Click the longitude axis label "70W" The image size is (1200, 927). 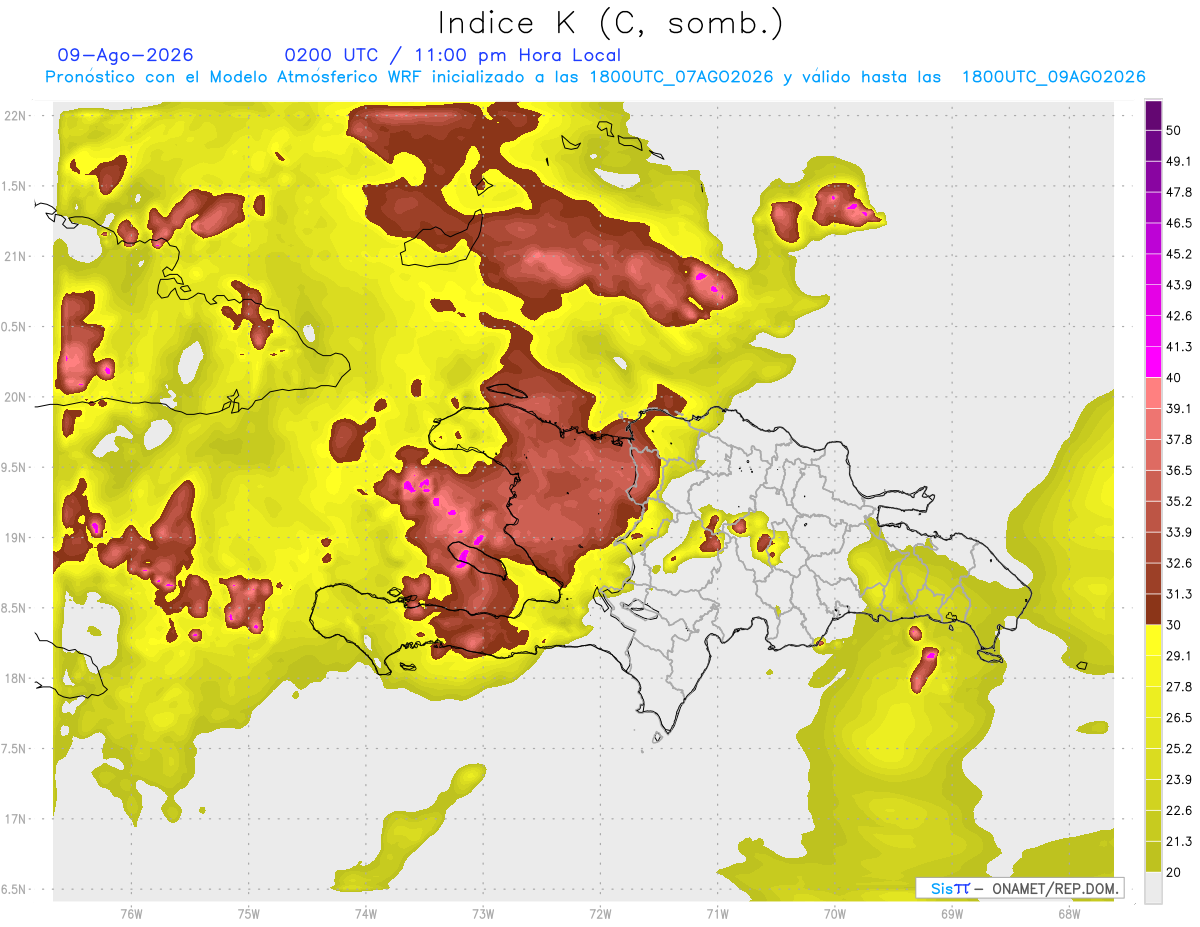[x=835, y=913]
